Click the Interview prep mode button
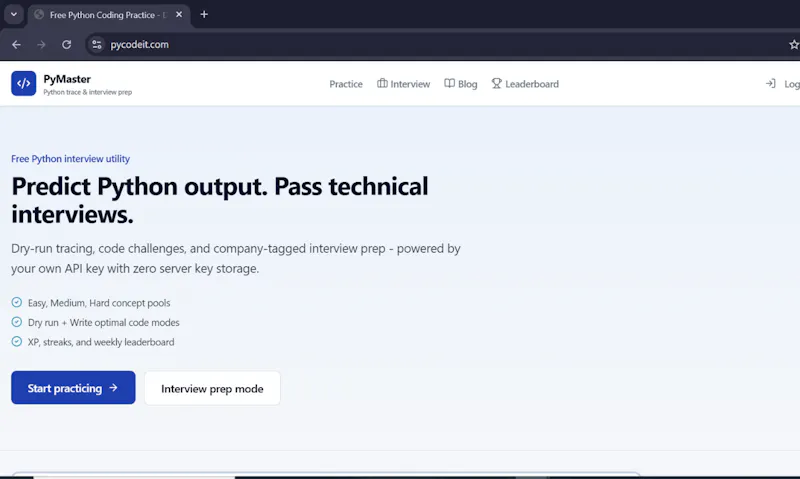Image resolution: width=800 pixels, height=479 pixels. click(x=212, y=389)
